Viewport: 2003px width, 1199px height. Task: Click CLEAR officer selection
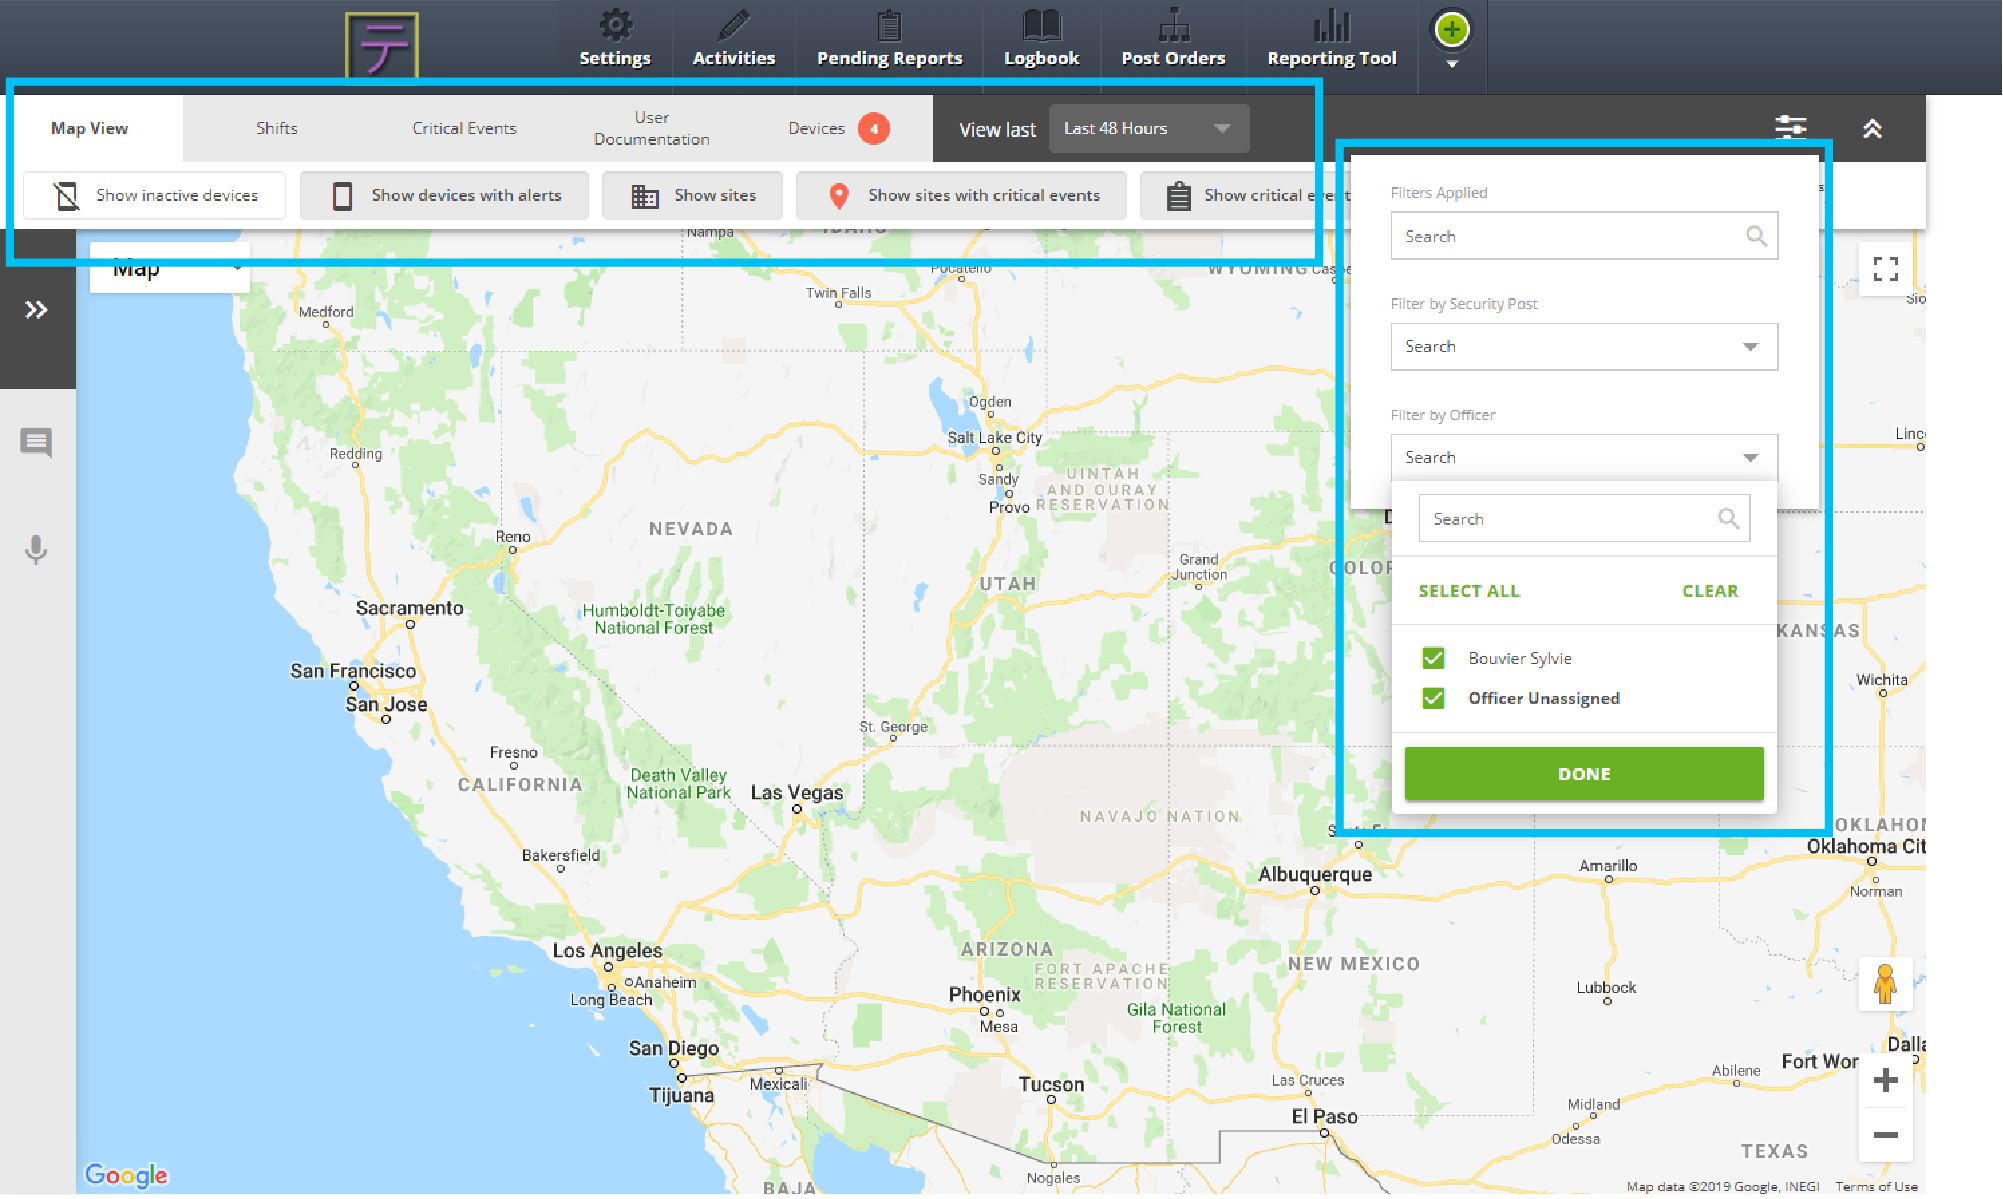tap(1710, 591)
